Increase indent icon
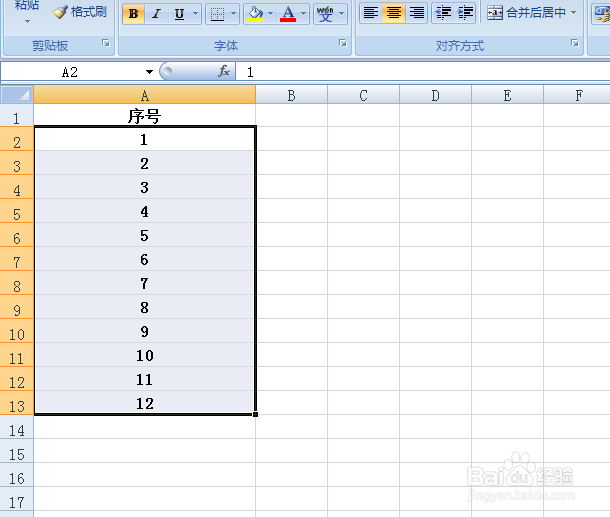 click(x=465, y=13)
